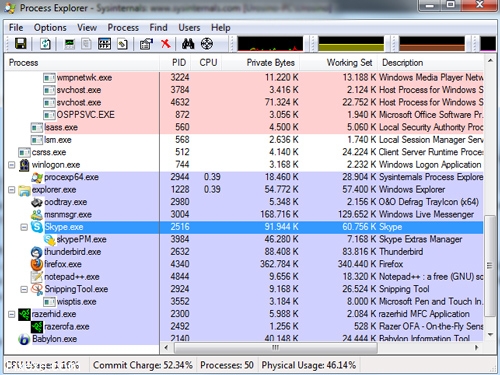Viewport: 500px width, 375px height.
Task: Sort by Working Set column header
Action: (x=339, y=63)
